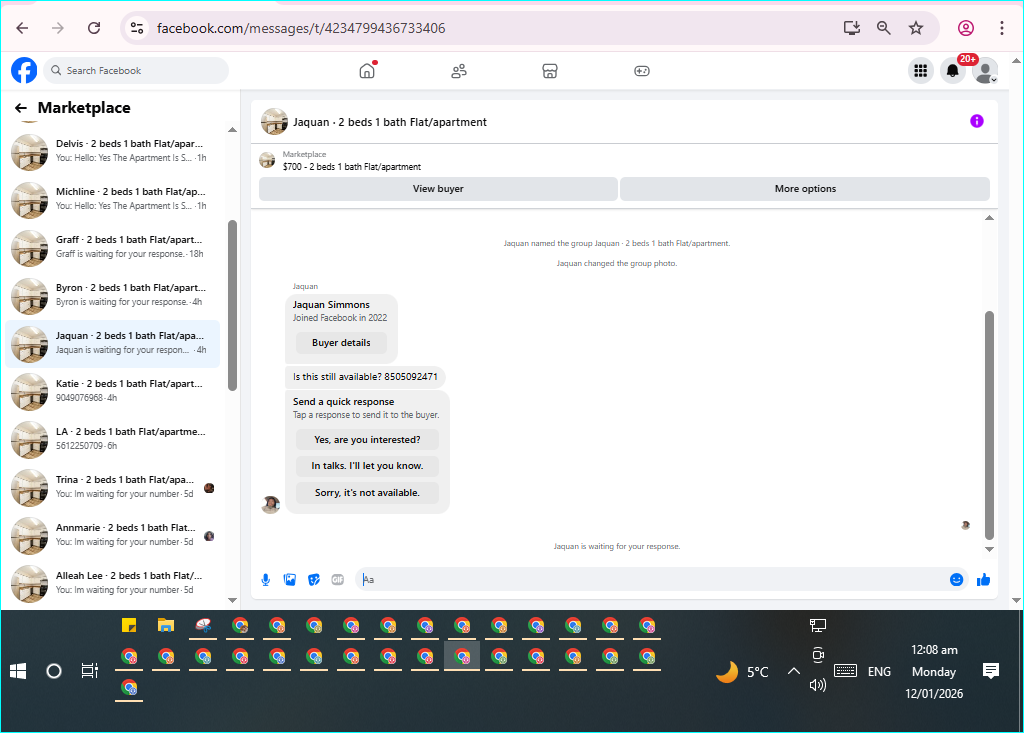This screenshot has height=733, width=1024.
Task: Open the conversation info icon
Action: click(x=976, y=122)
